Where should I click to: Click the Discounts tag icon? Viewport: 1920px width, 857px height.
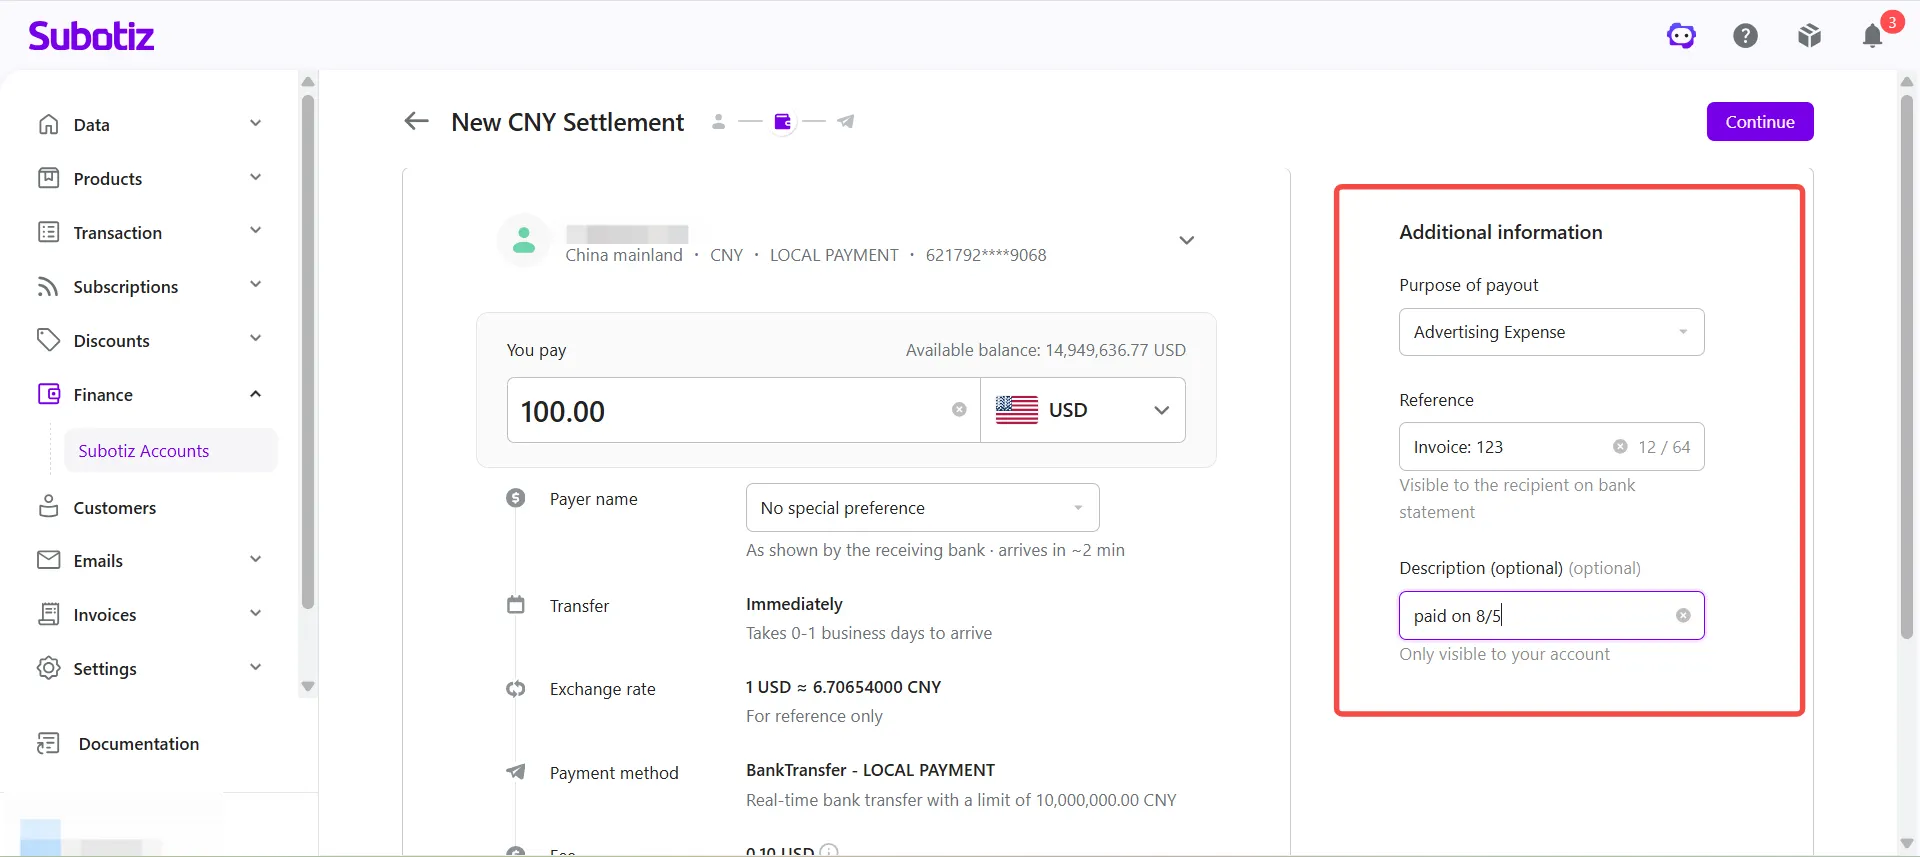[48, 340]
